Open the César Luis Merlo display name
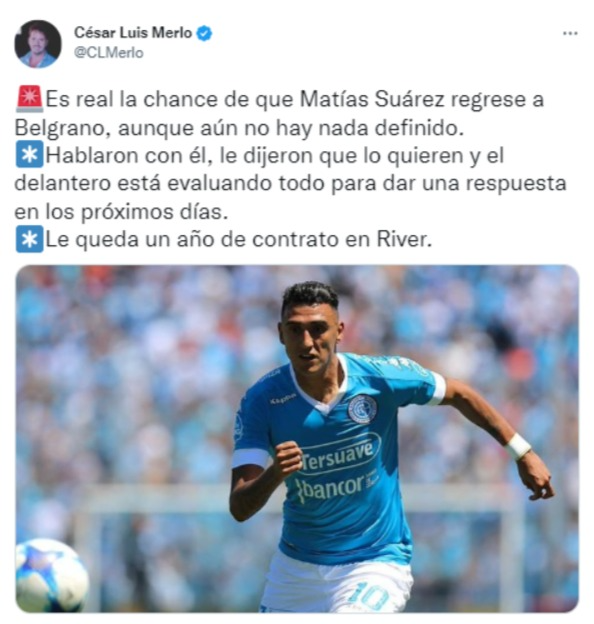Viewport: 594px width, 624px height. coord(133,33)
